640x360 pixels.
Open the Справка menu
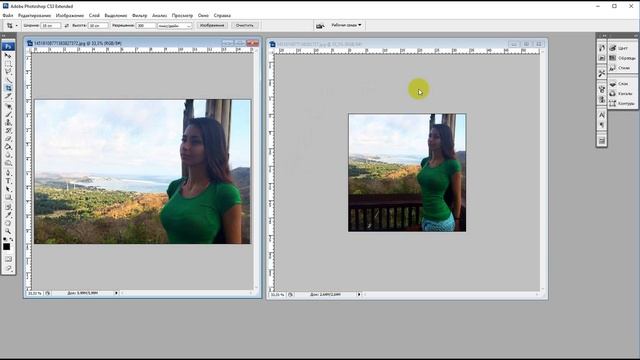[x=222, y=16]
